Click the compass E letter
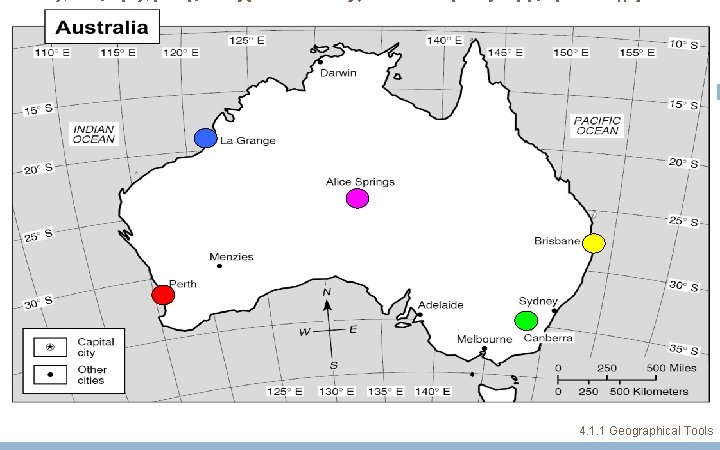 (x=353, y=329)
